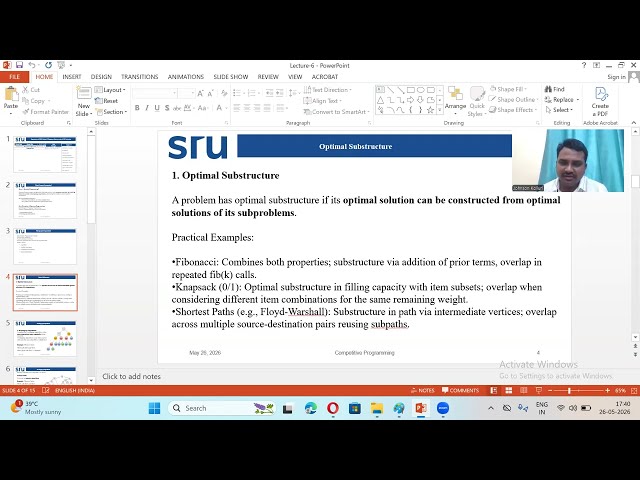Open the Arrange tool
Image resolution: width=640 pixels, height=480 pixels.
[x=455, y=100]
